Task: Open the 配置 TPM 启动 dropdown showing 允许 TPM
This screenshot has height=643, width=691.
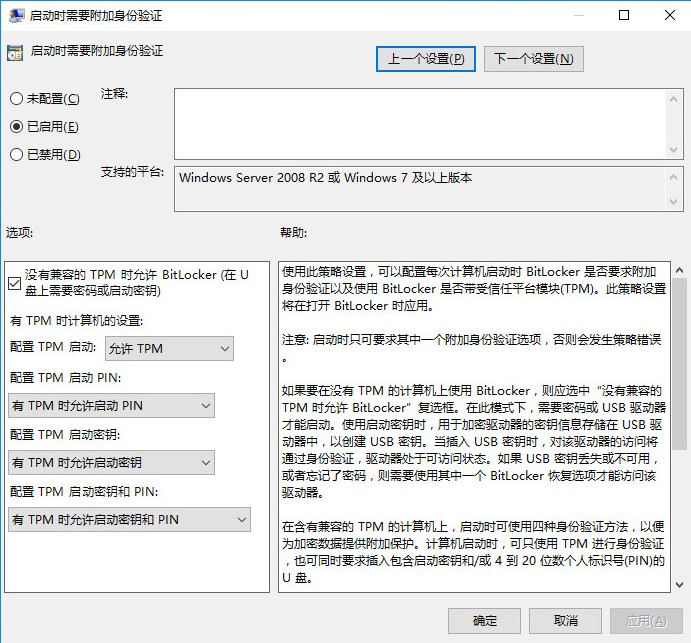Action: [x=169, y=349]
